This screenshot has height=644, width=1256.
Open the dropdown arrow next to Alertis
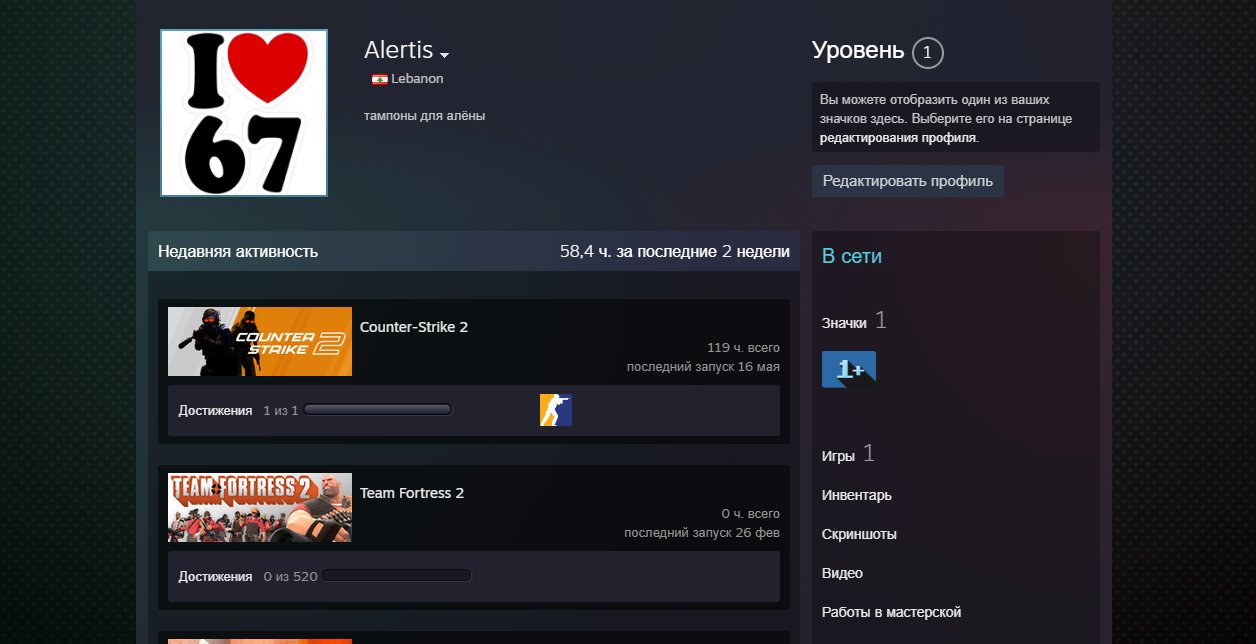pos(445,54)
